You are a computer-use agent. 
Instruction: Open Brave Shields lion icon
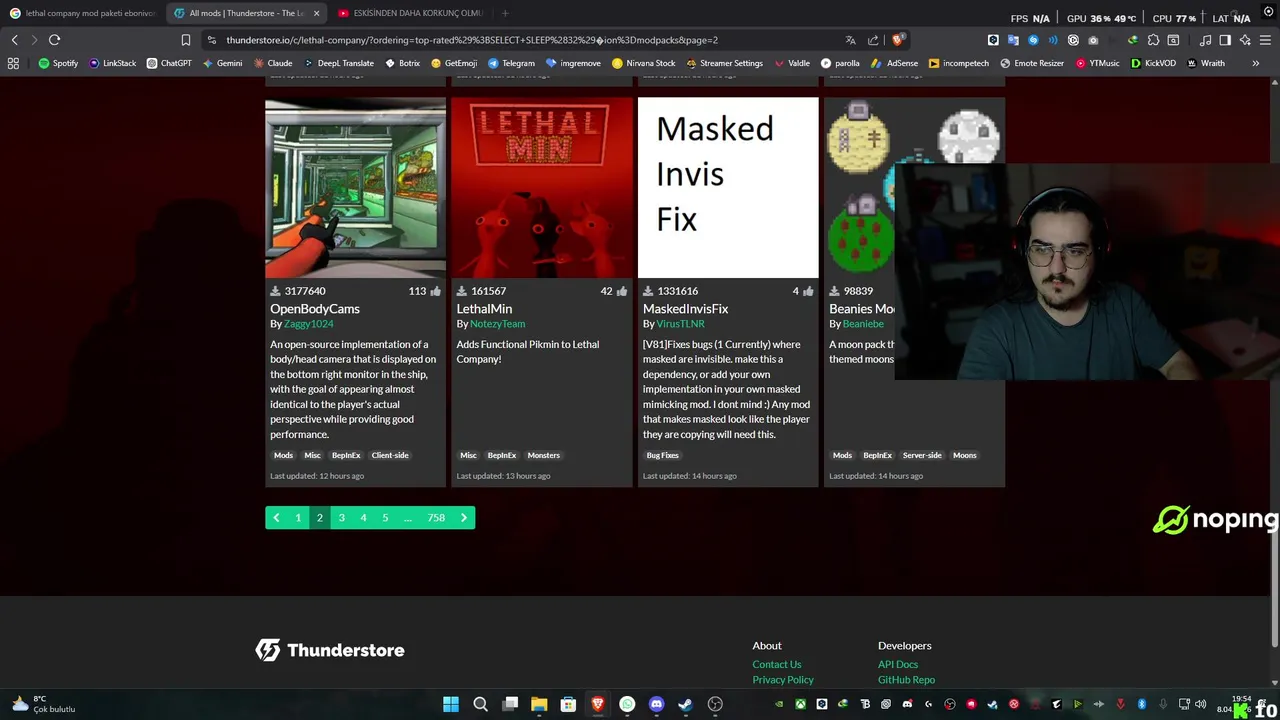point(897,40)
